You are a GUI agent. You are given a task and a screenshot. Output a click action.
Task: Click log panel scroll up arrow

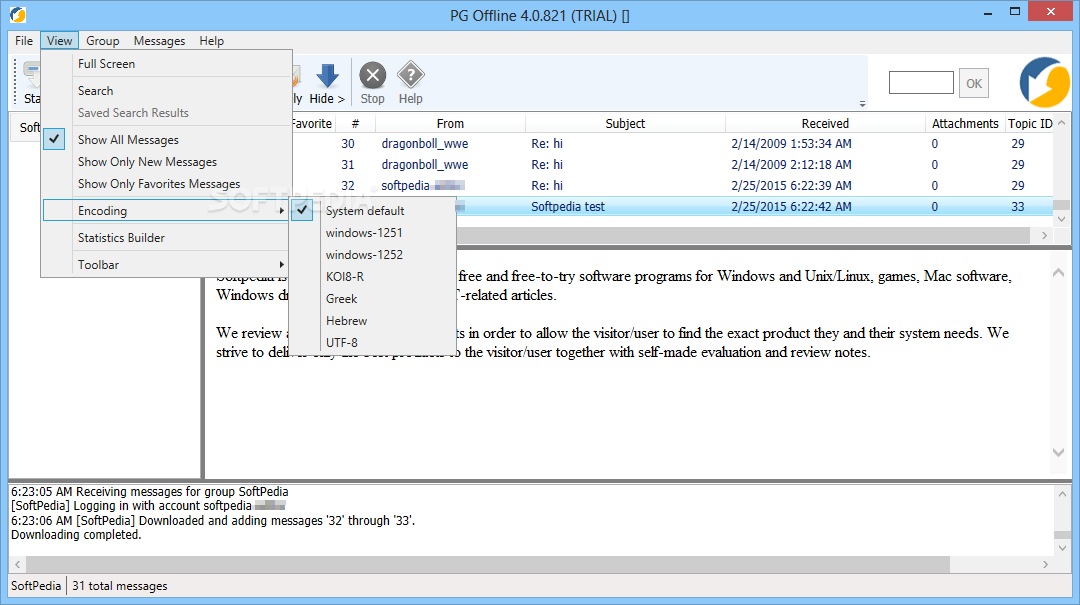pyautogui.click(x=1062, y=494)
